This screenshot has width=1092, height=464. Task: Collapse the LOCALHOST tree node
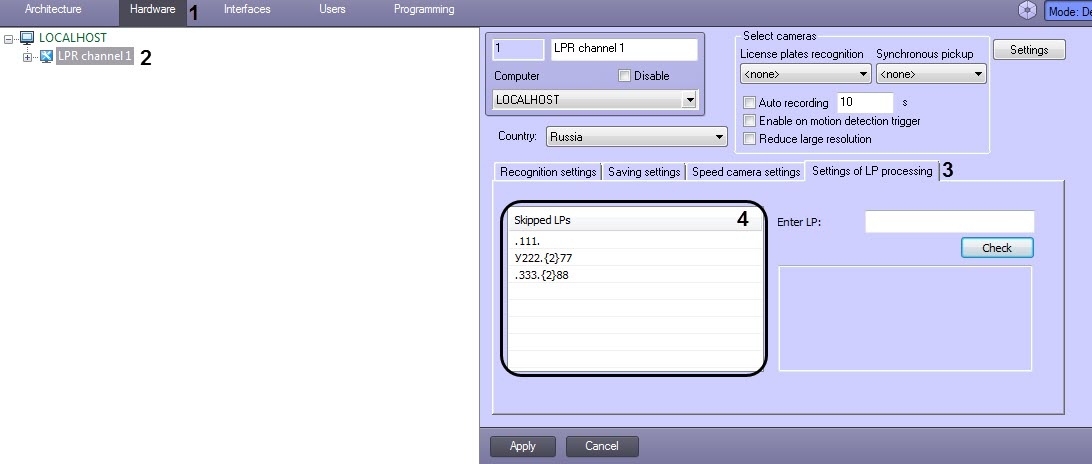(8, 39)
